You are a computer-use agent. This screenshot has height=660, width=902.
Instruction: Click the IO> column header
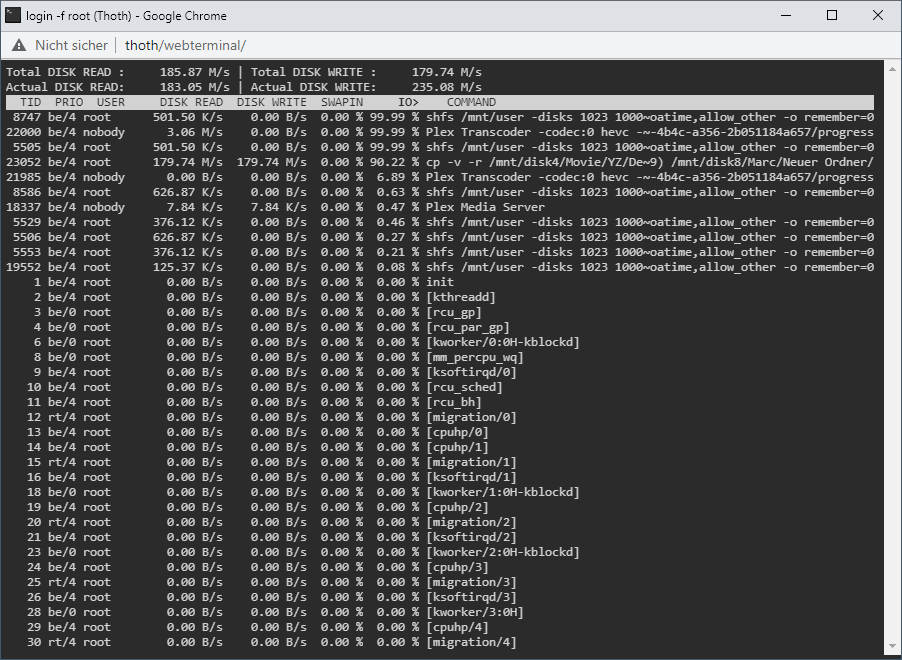pos(408,102)
